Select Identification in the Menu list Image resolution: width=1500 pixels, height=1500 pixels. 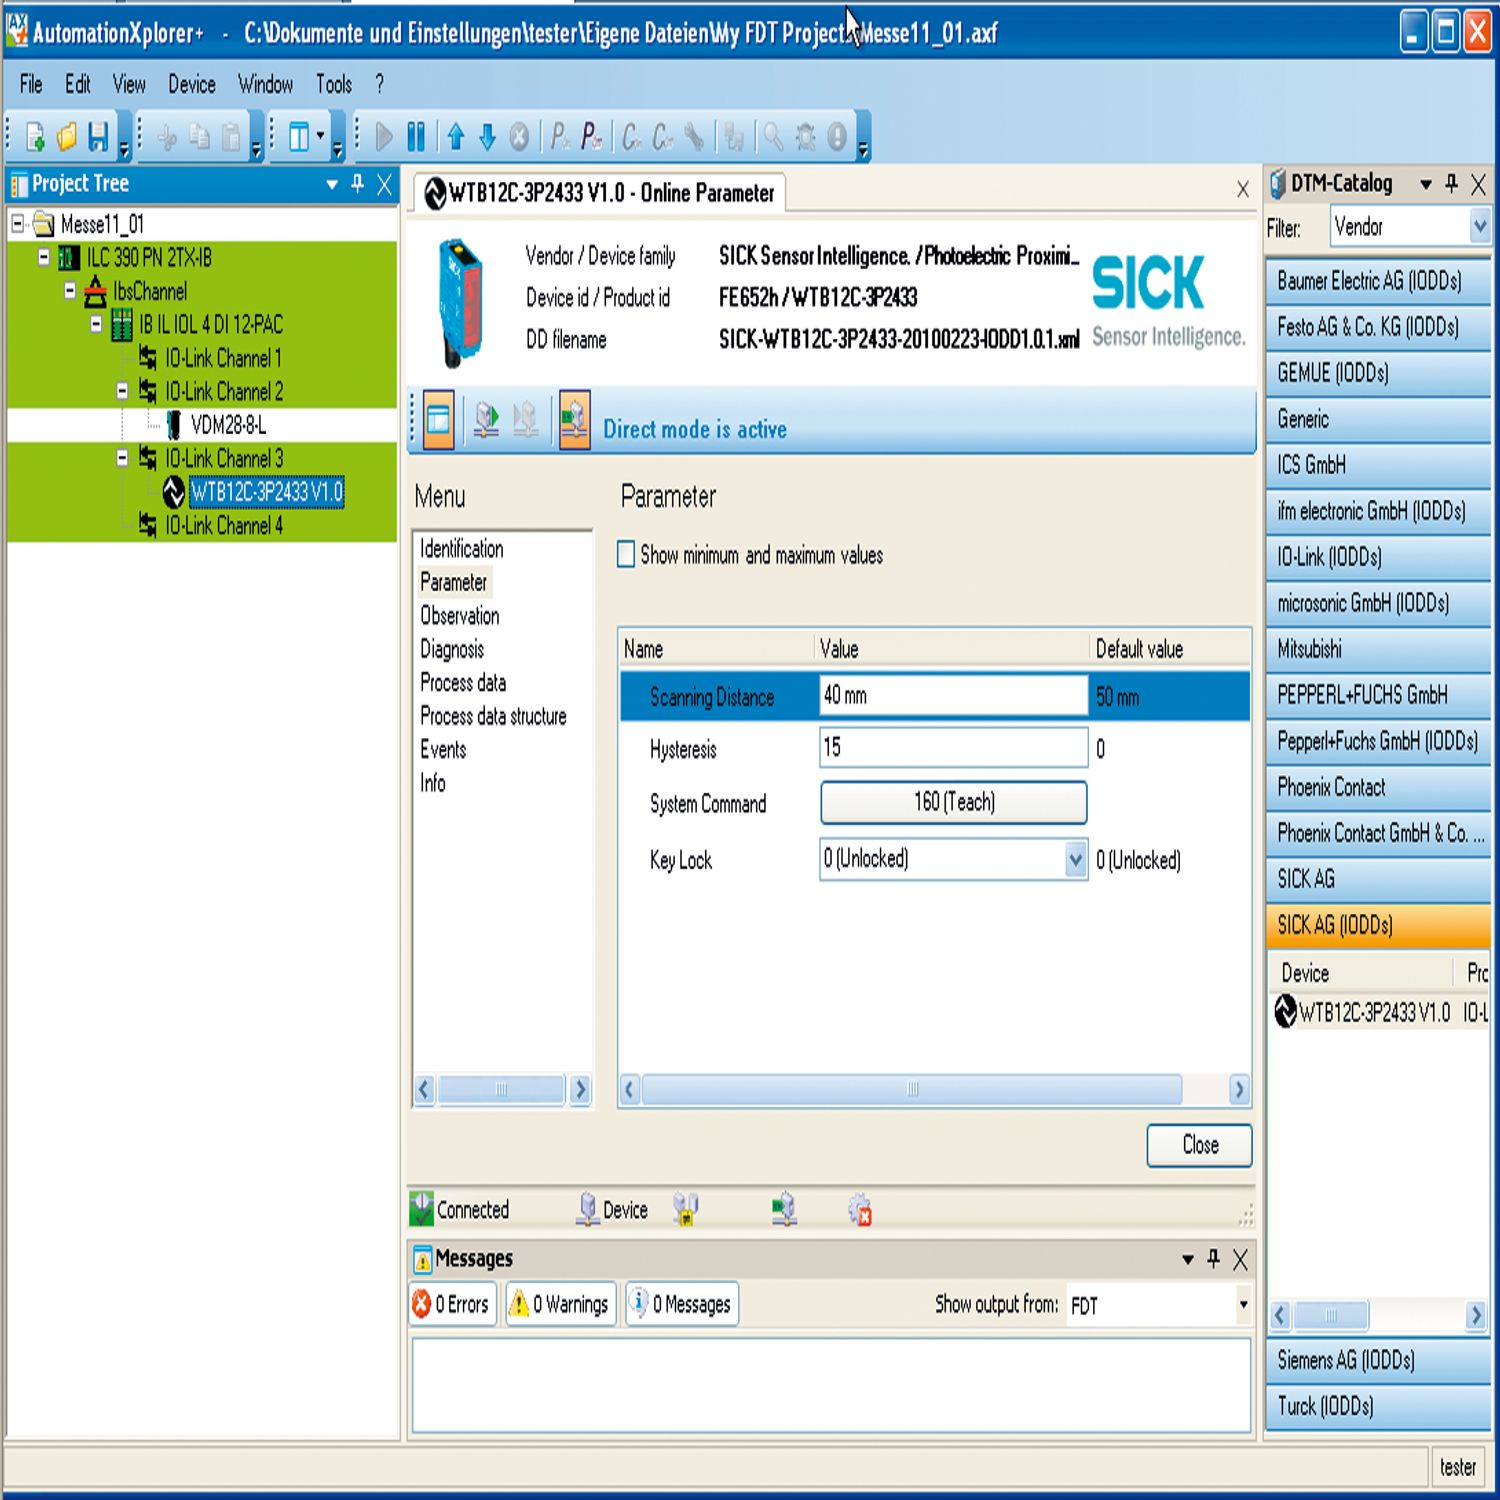point(462,548)
